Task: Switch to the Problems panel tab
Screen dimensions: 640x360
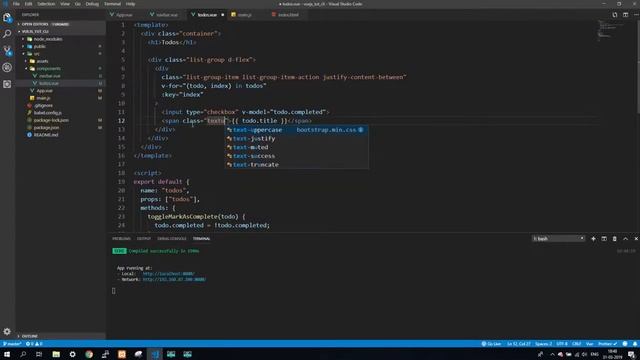Action: click(x=121, y=238)
